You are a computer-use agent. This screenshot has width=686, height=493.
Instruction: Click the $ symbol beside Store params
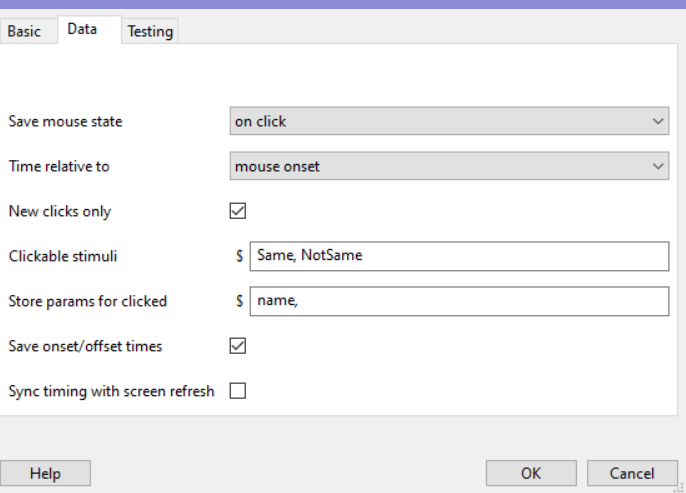tap(240, 301)
